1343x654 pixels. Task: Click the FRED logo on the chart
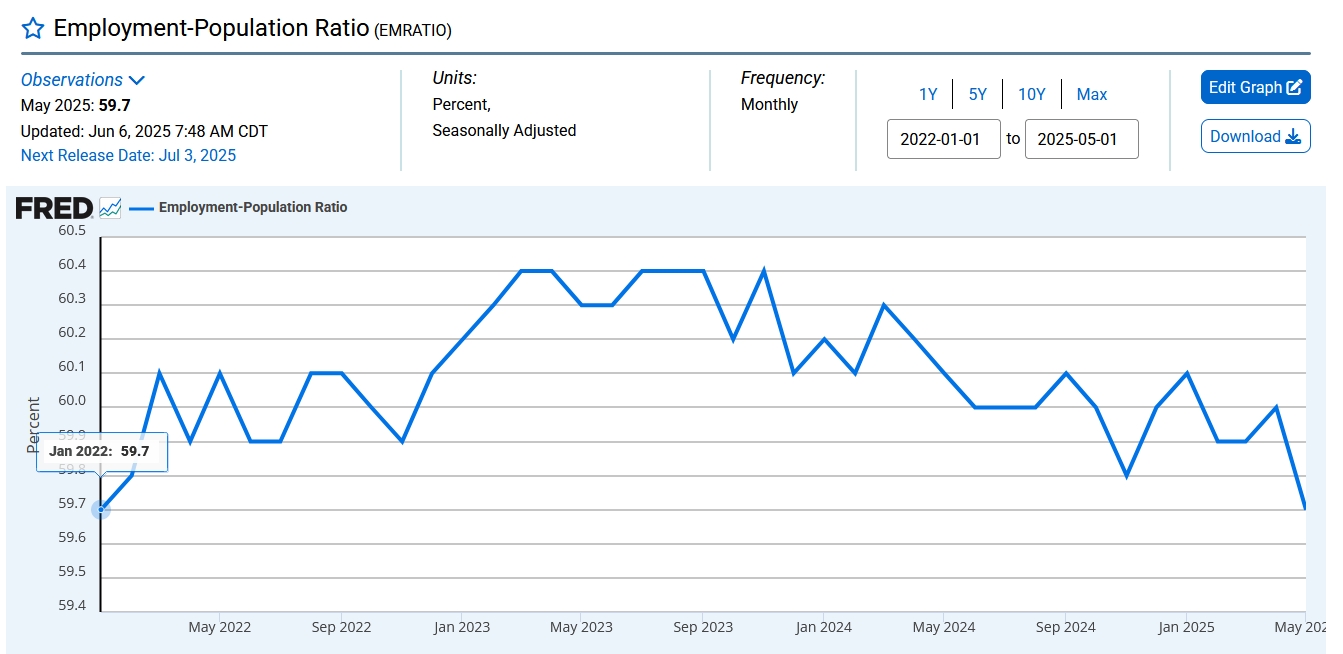[54, 208]
